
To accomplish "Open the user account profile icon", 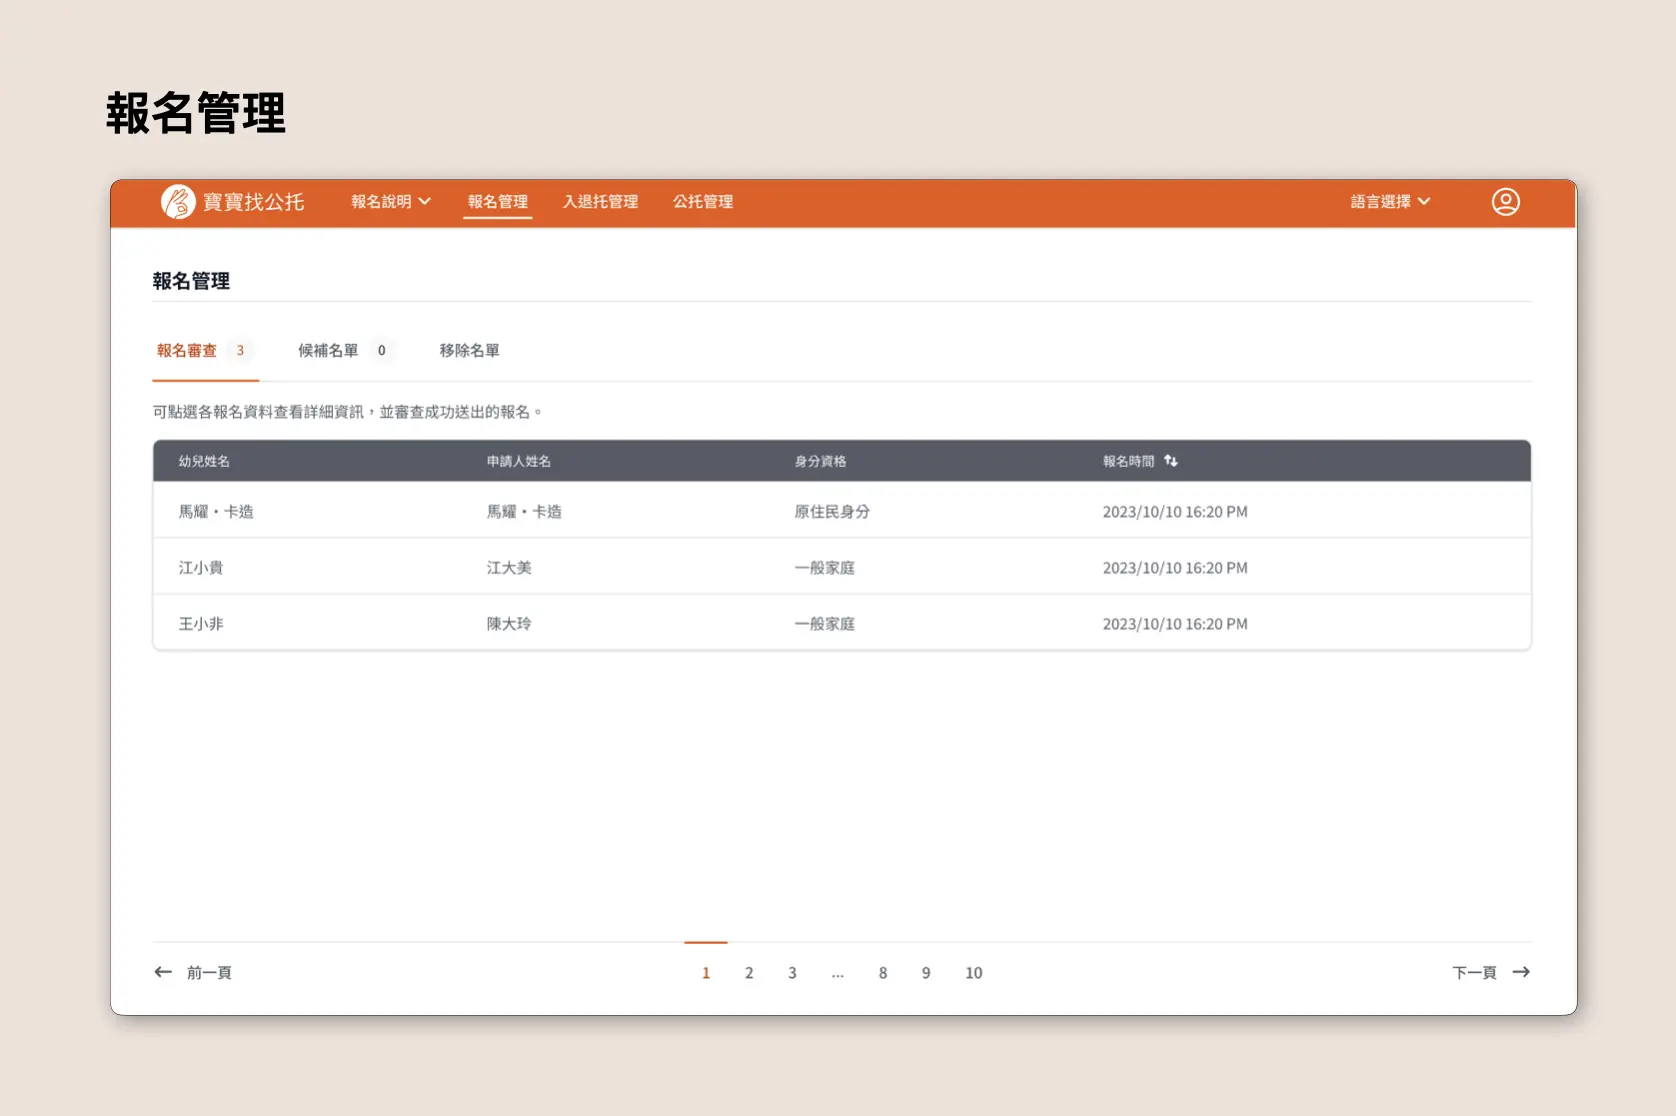I will pos(1506,201).
